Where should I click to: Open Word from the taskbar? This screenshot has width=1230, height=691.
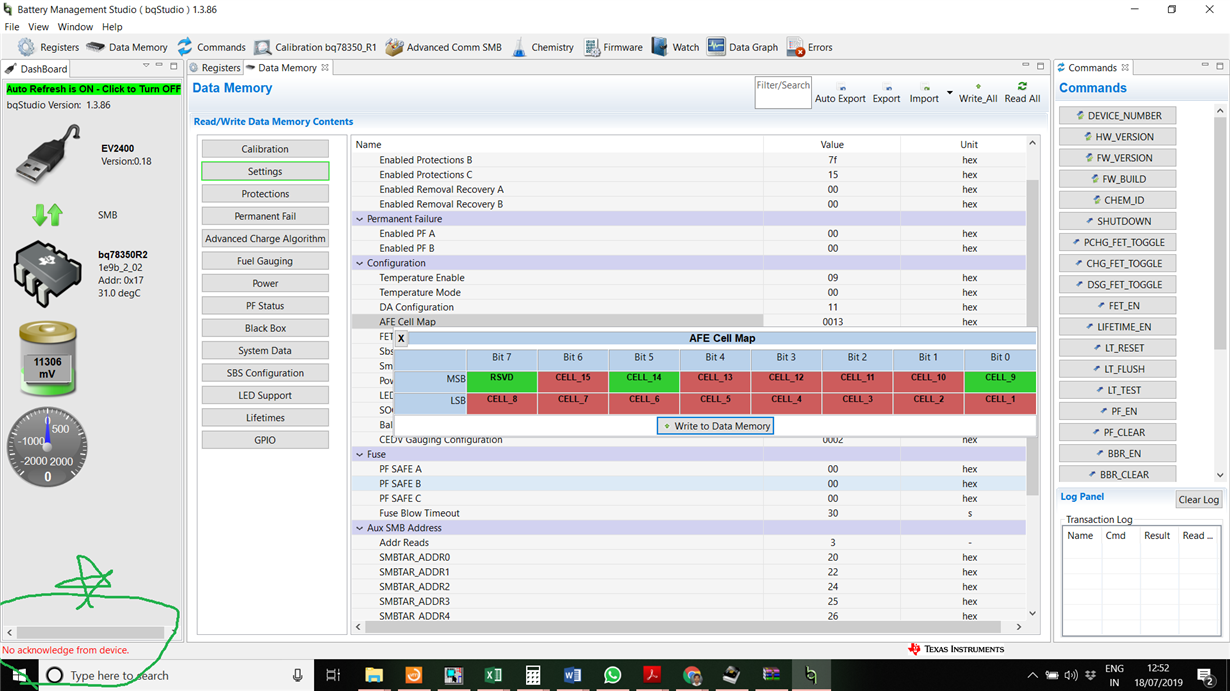point(572,676)
